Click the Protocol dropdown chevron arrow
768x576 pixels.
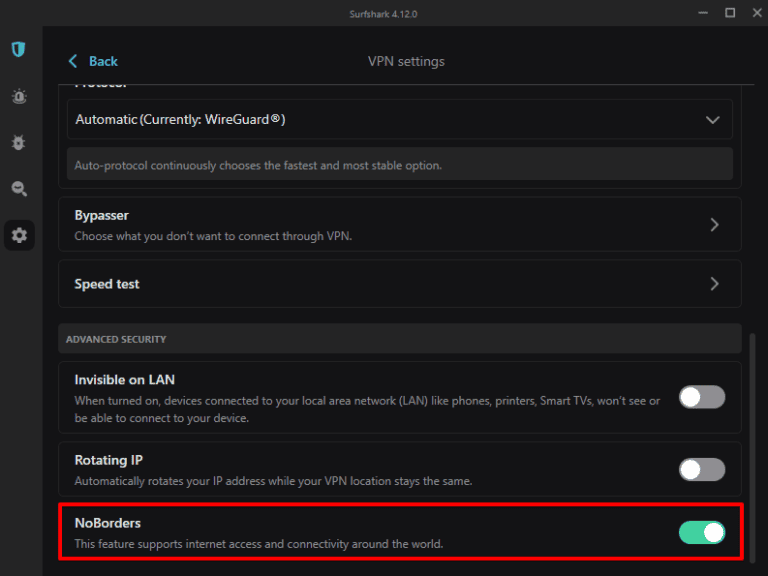point(713,120)
